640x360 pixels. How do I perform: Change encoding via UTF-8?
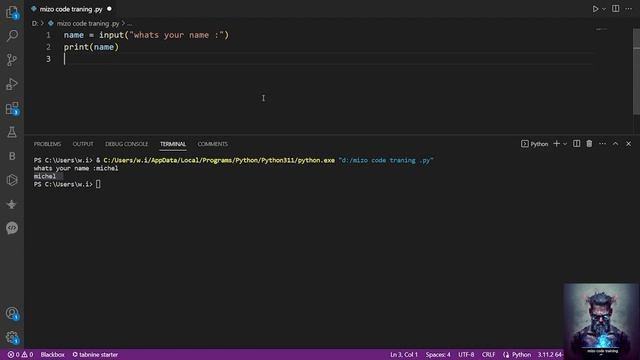[466, 355]
